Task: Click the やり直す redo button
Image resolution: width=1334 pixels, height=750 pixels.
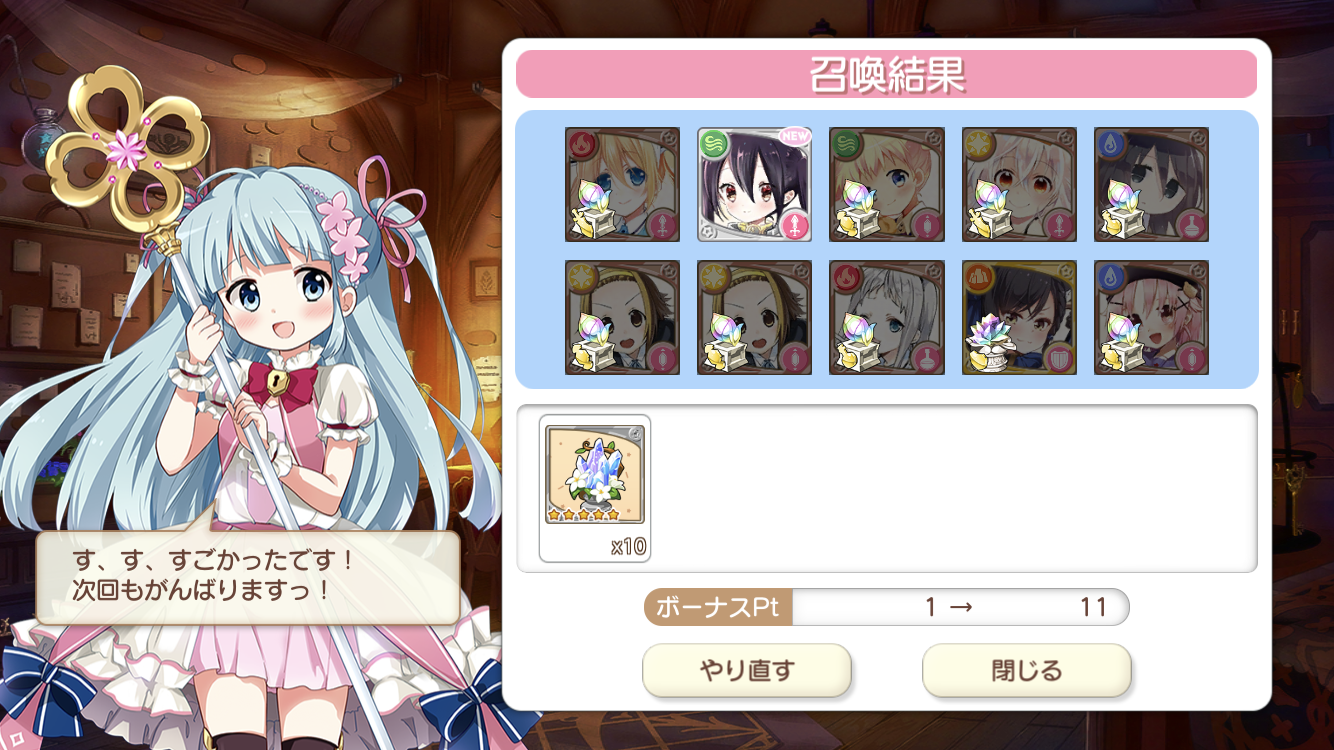Action: [746, 670]
